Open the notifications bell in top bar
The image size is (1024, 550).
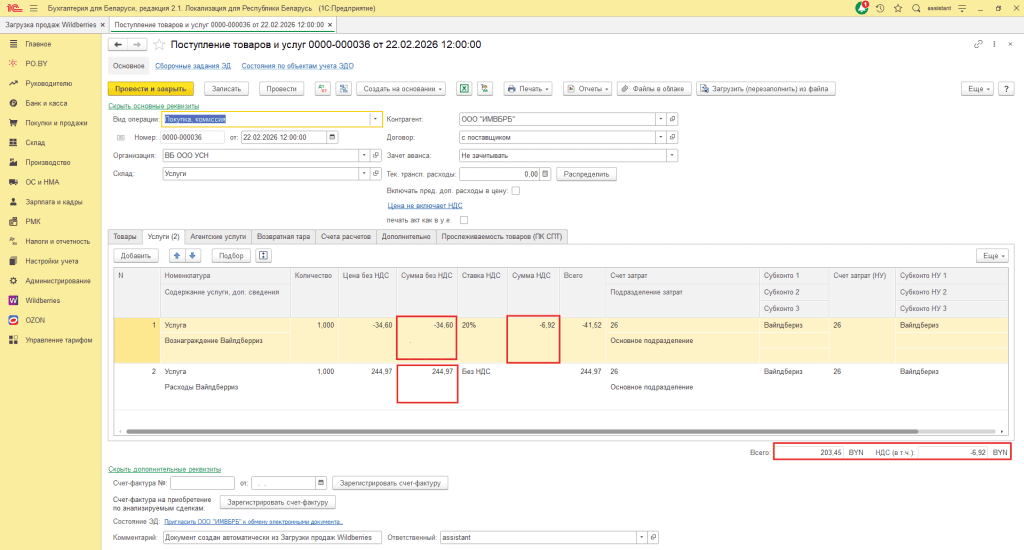(x=862, y=8)
